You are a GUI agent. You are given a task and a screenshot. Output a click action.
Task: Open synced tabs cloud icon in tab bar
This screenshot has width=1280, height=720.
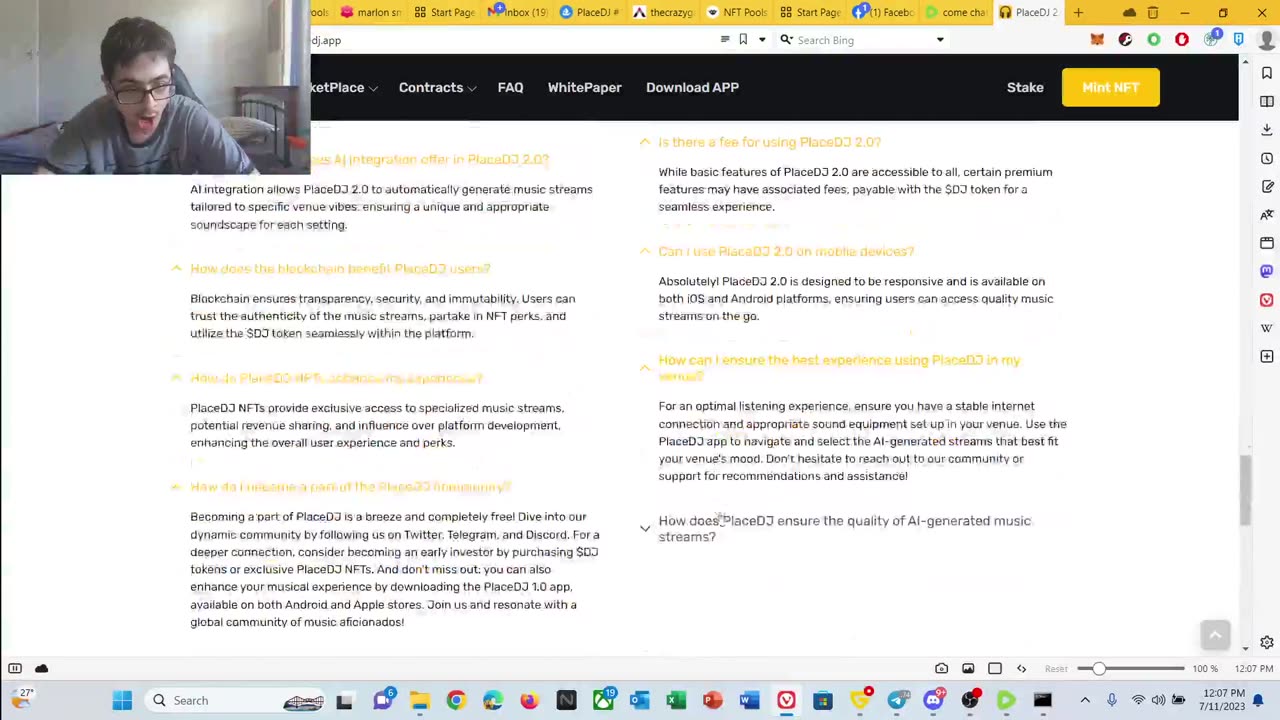[1129, 12]
